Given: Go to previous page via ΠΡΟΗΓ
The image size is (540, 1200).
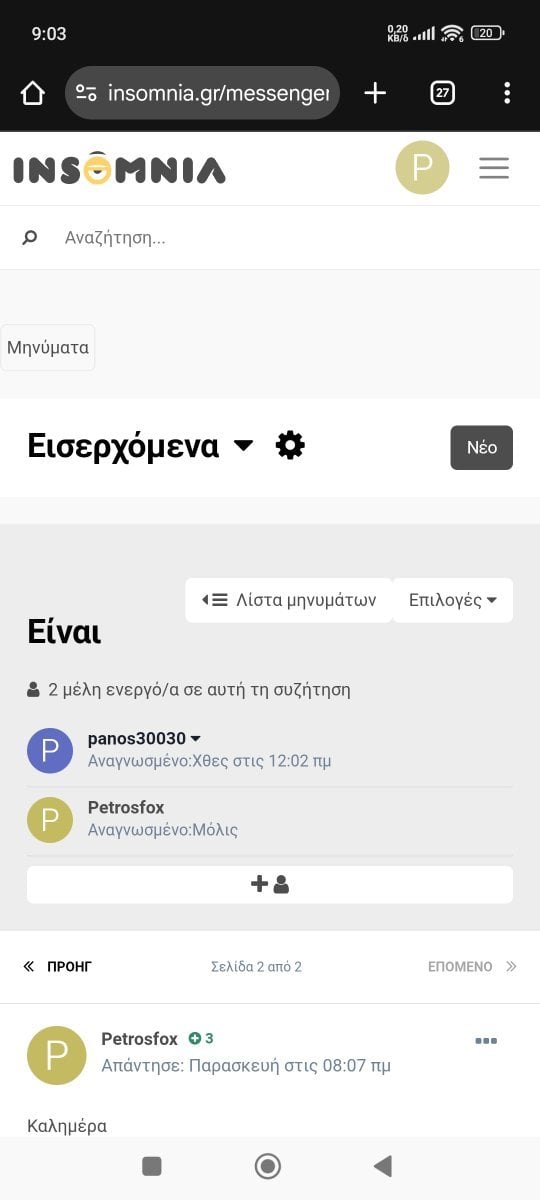Looking at the screenshot, I should pos(58,967).
